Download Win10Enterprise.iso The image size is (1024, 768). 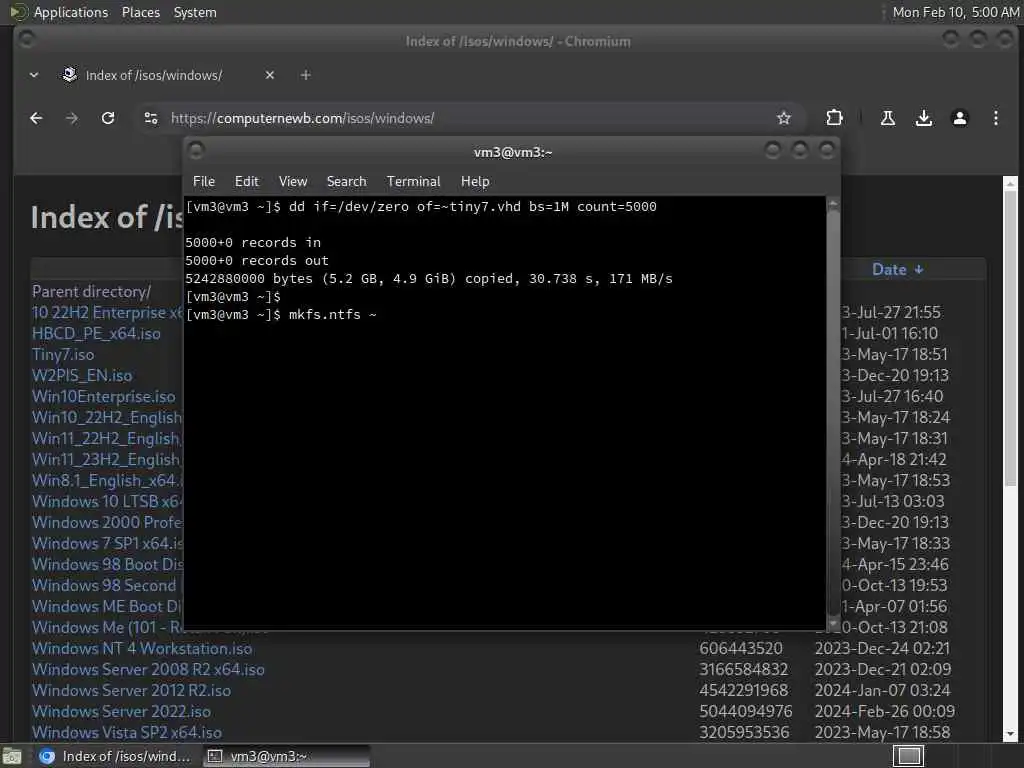[103, 396]
